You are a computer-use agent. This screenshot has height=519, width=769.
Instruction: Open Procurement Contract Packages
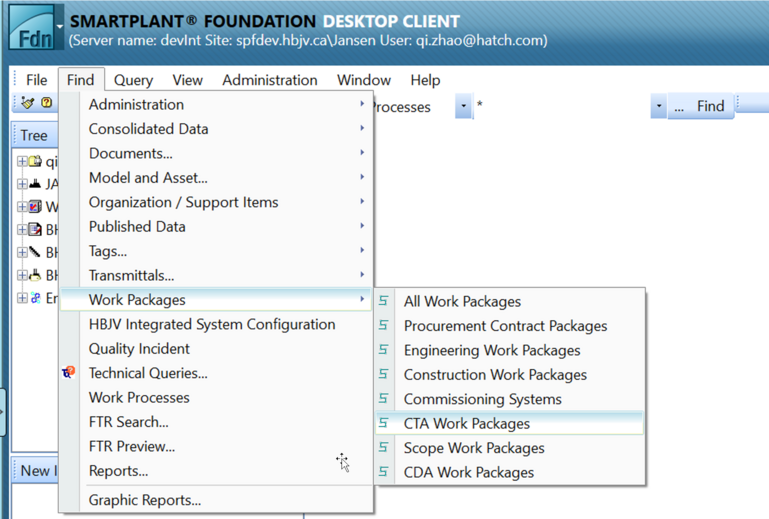(x=510, y=326)
